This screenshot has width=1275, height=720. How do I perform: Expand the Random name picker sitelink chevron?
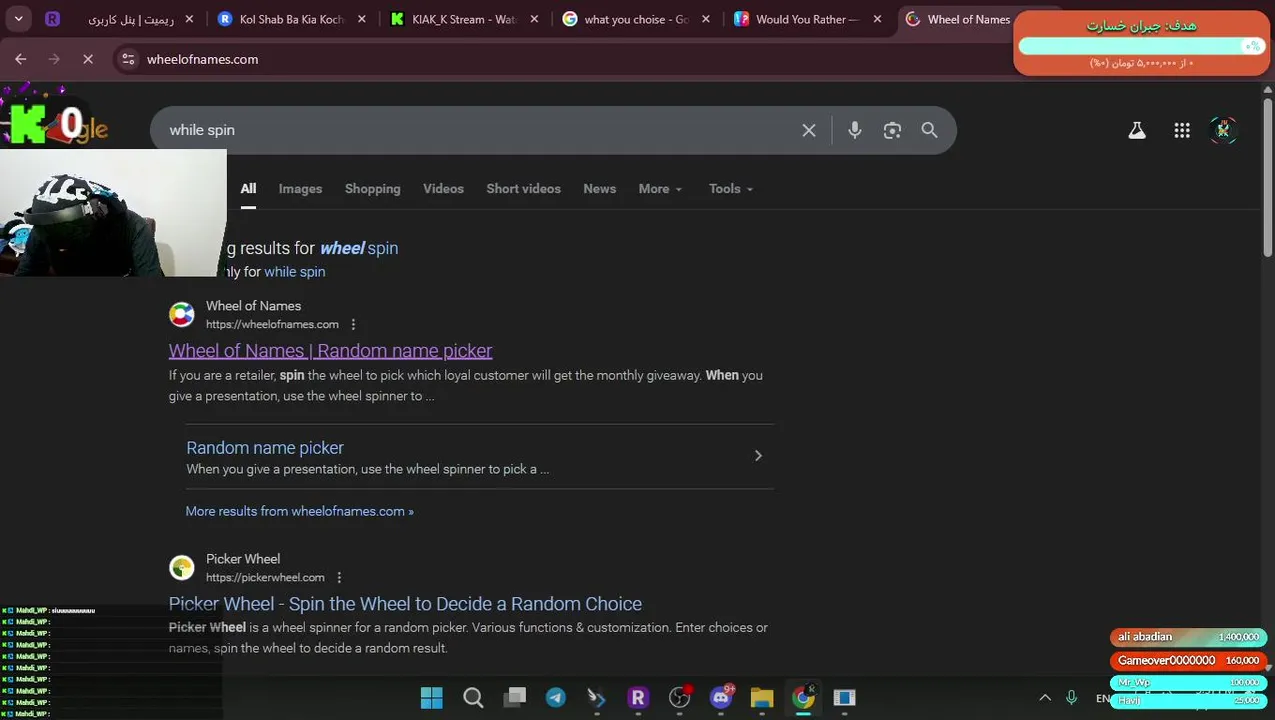point(758,456)
